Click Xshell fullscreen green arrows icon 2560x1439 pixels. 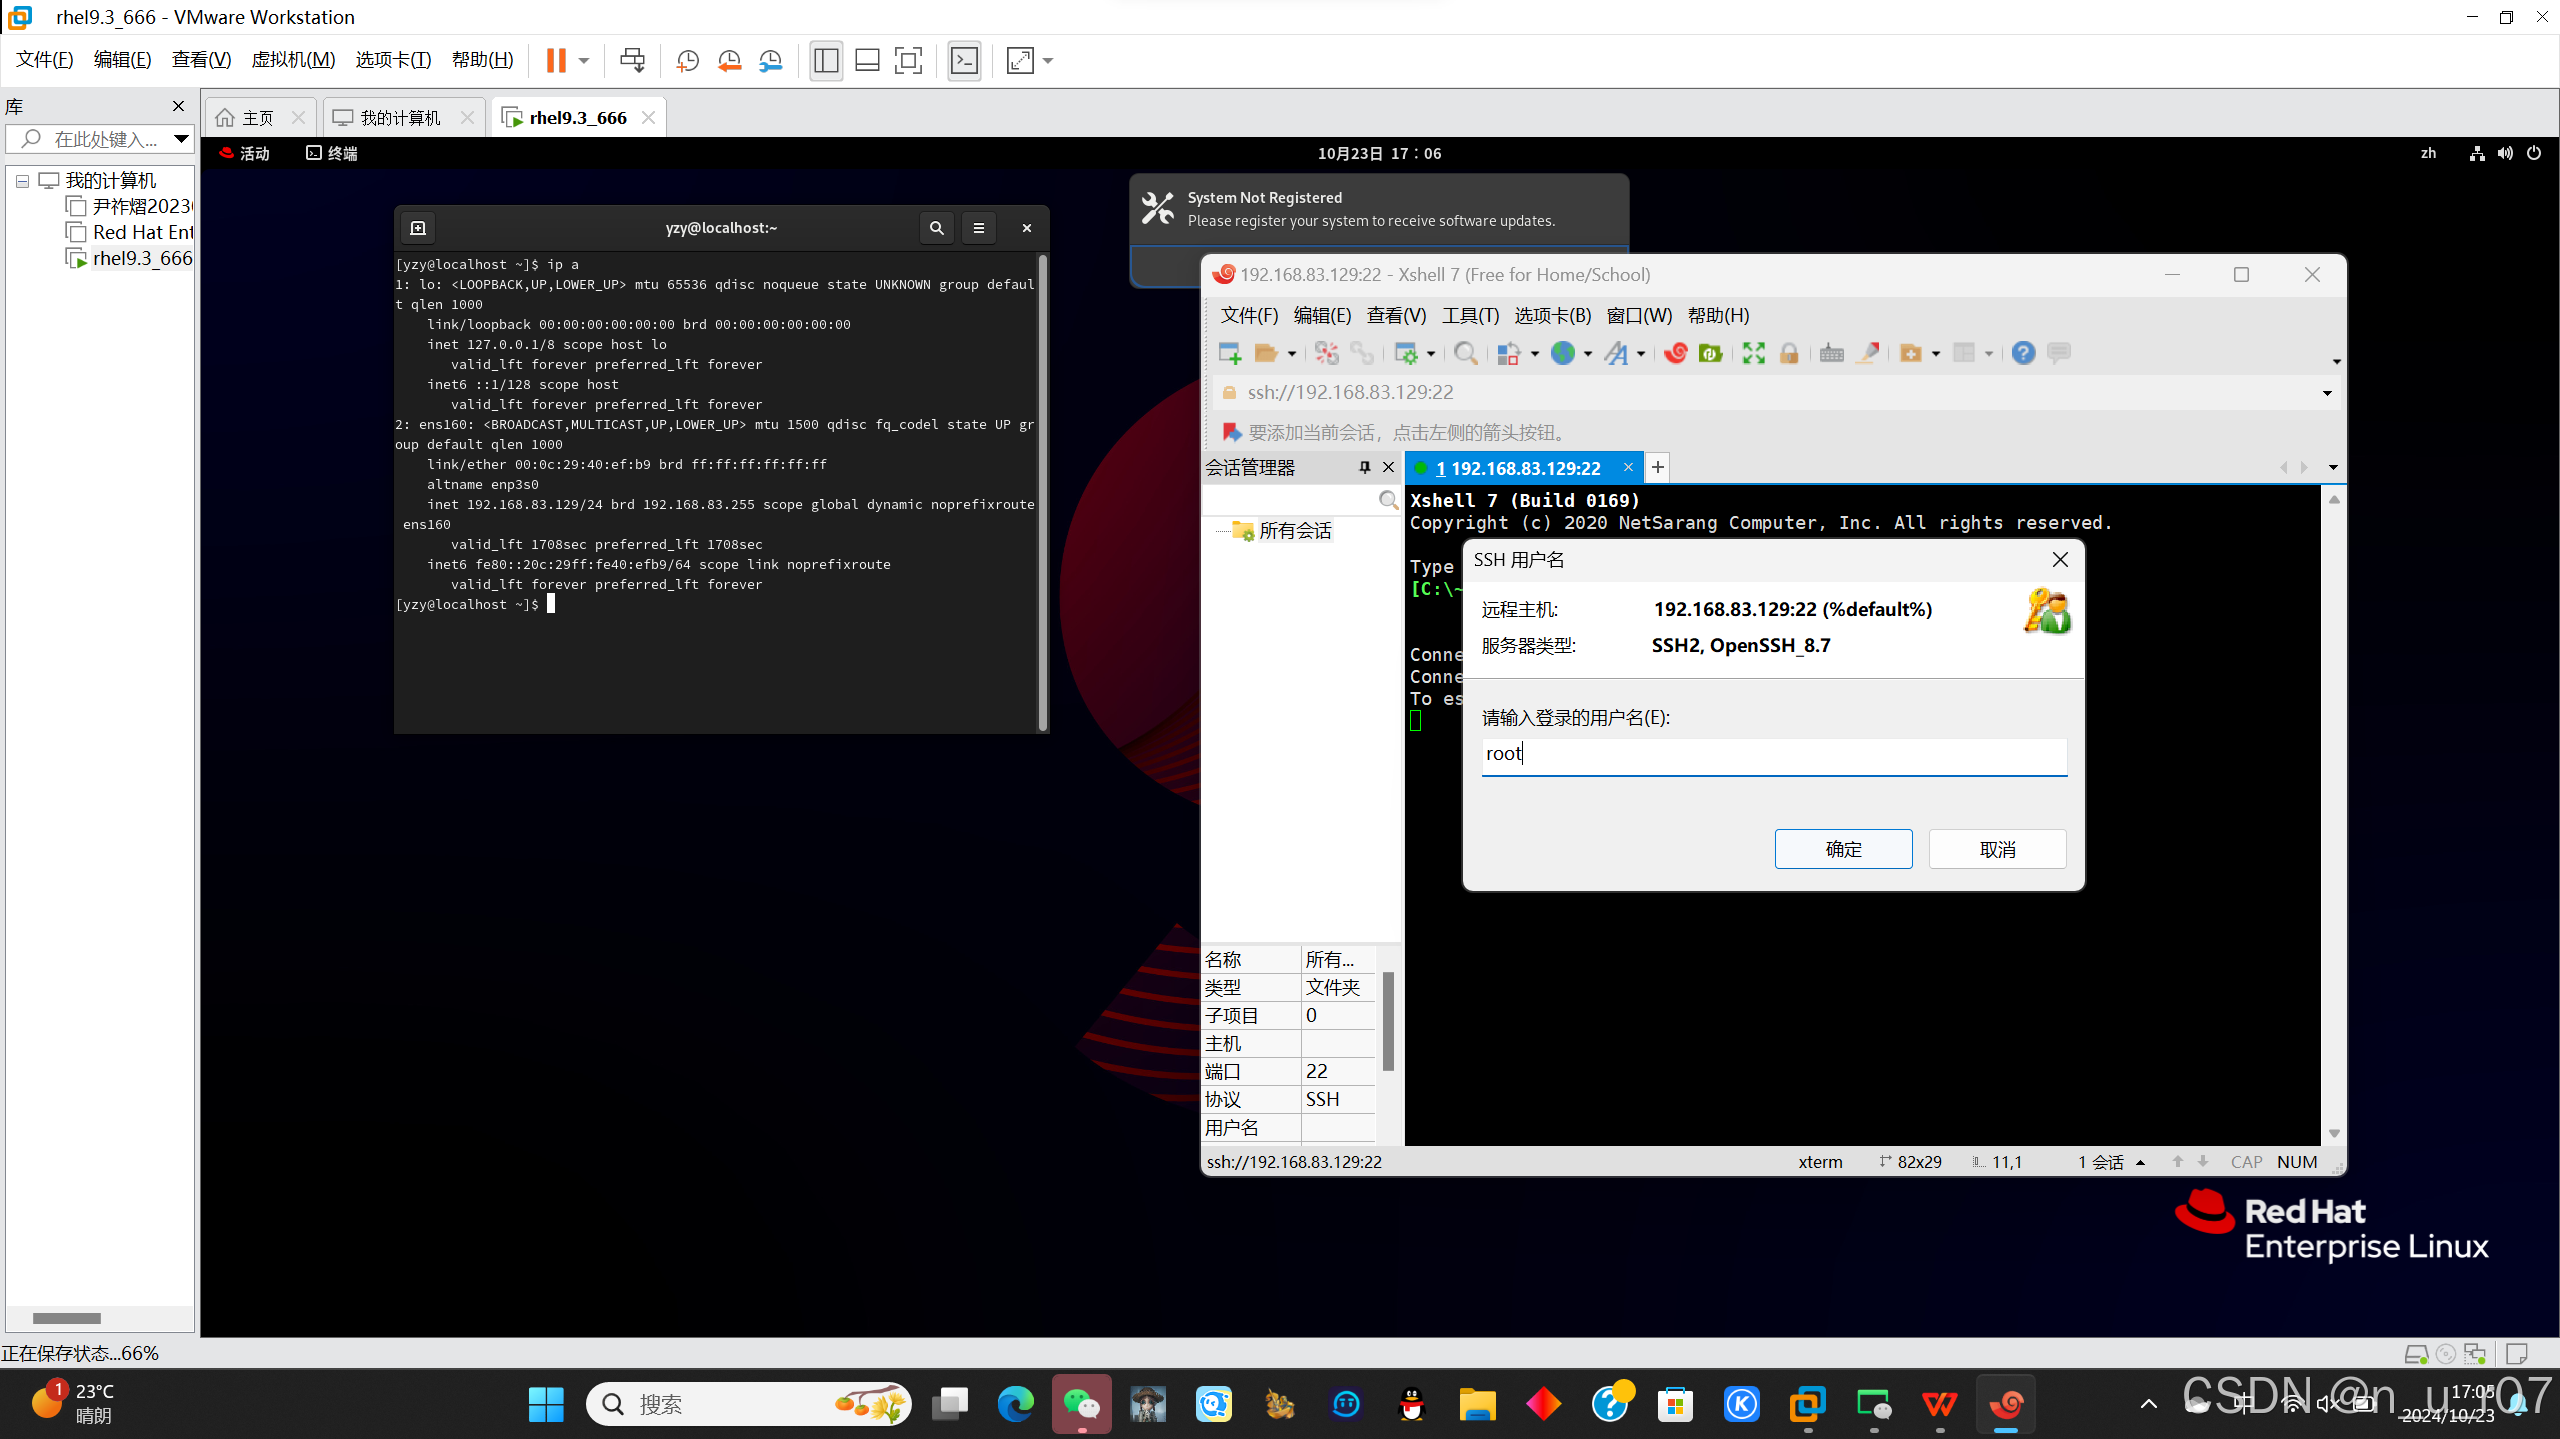[x=1753, y=353]
